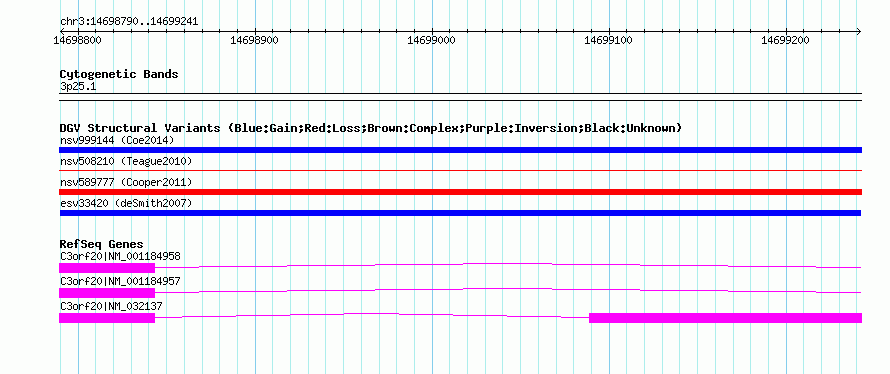The image size is (890, 374).
Task: Click ruler position 14699200
Action: point(786,41)
